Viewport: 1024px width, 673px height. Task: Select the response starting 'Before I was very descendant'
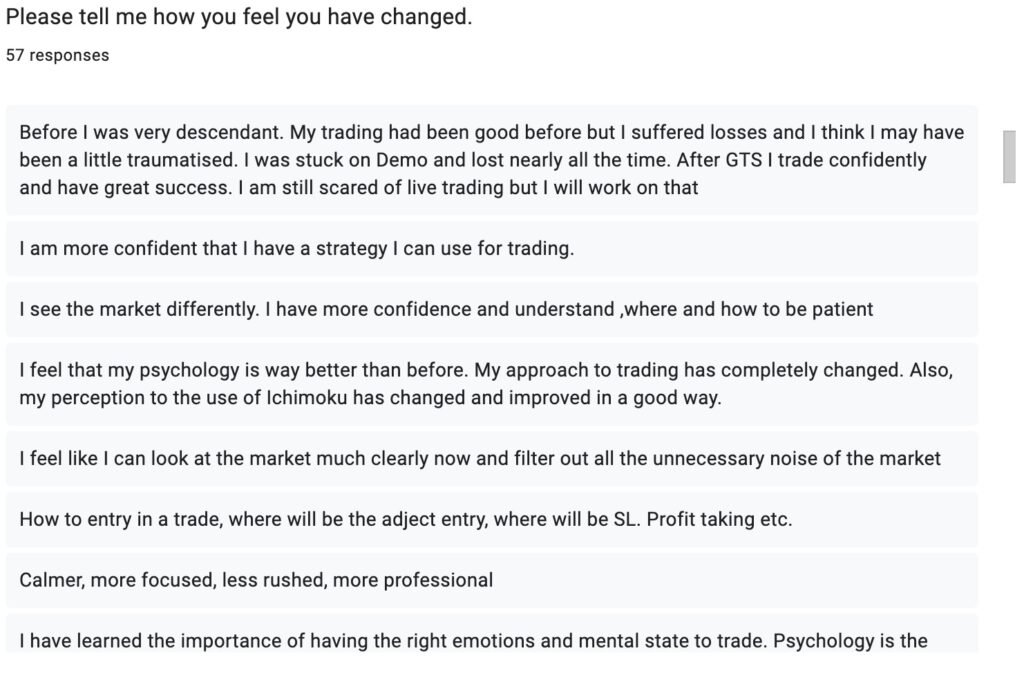pyautogui.click(x=492, y=160)
